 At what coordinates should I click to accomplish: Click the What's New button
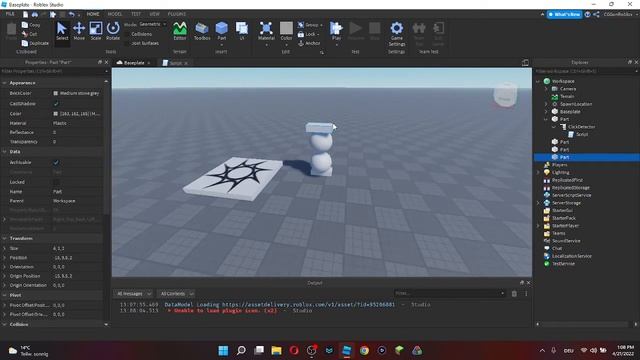pyautogui.click(x=564, y=14)
